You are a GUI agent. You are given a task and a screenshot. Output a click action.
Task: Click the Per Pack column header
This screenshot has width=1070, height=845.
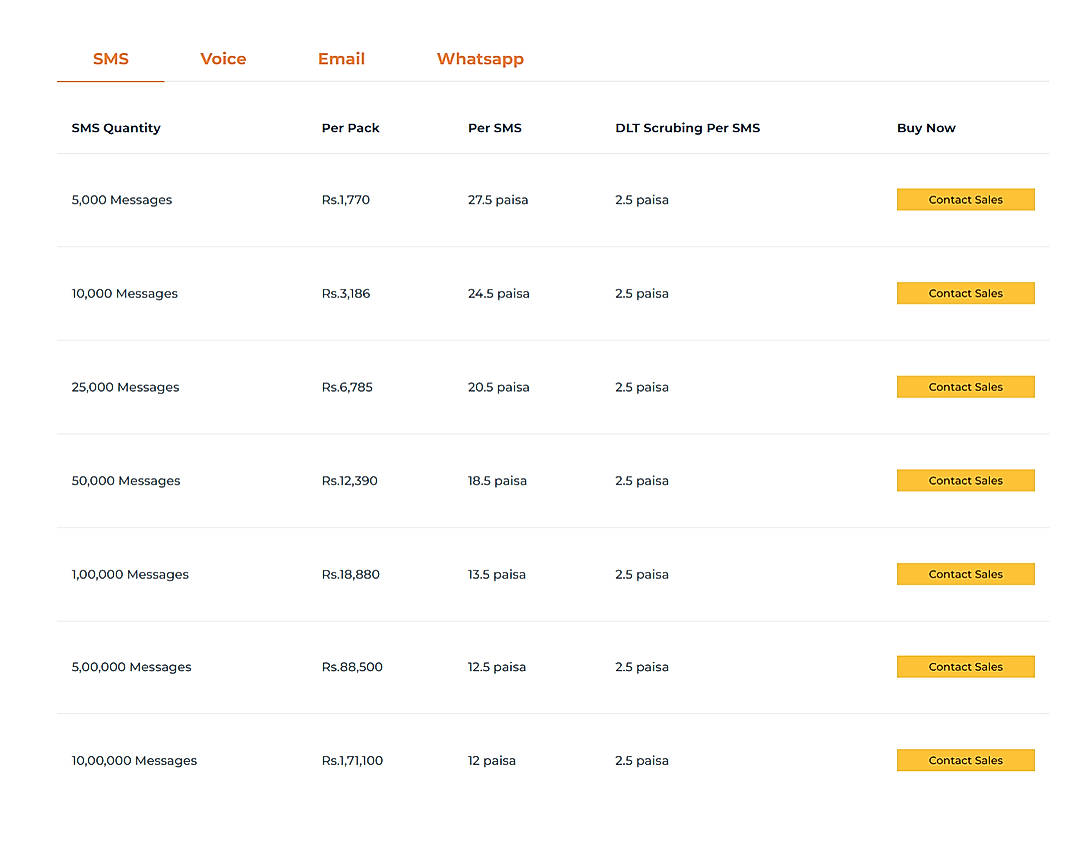click(x=351, y=128)
